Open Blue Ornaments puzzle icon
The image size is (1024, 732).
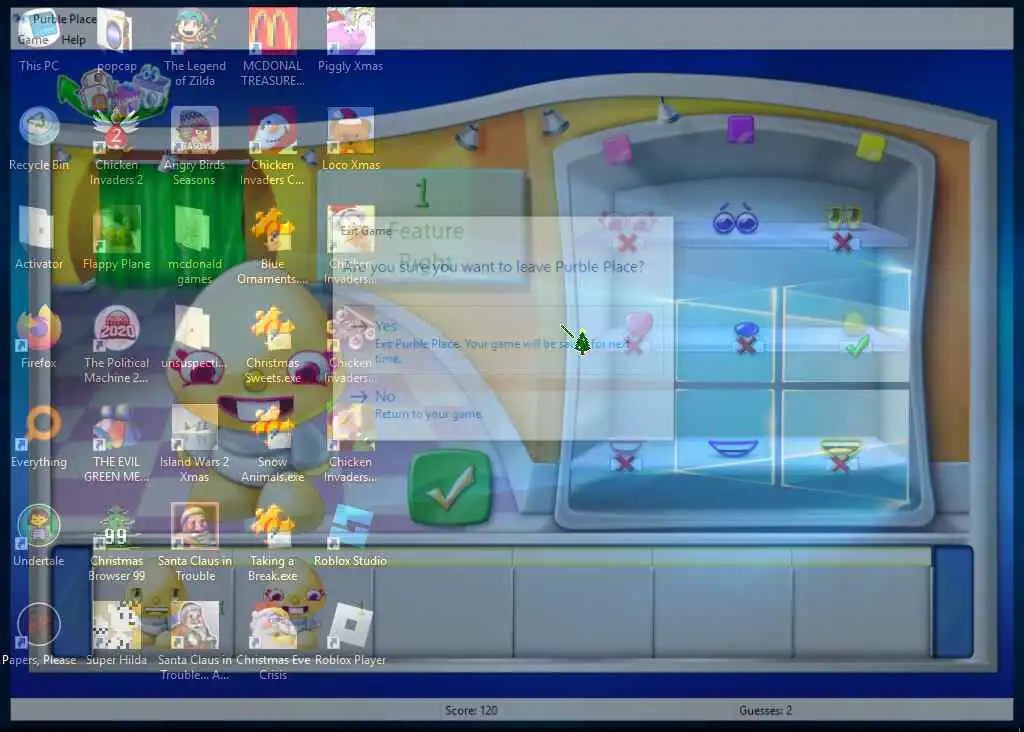tap(272, 246)
